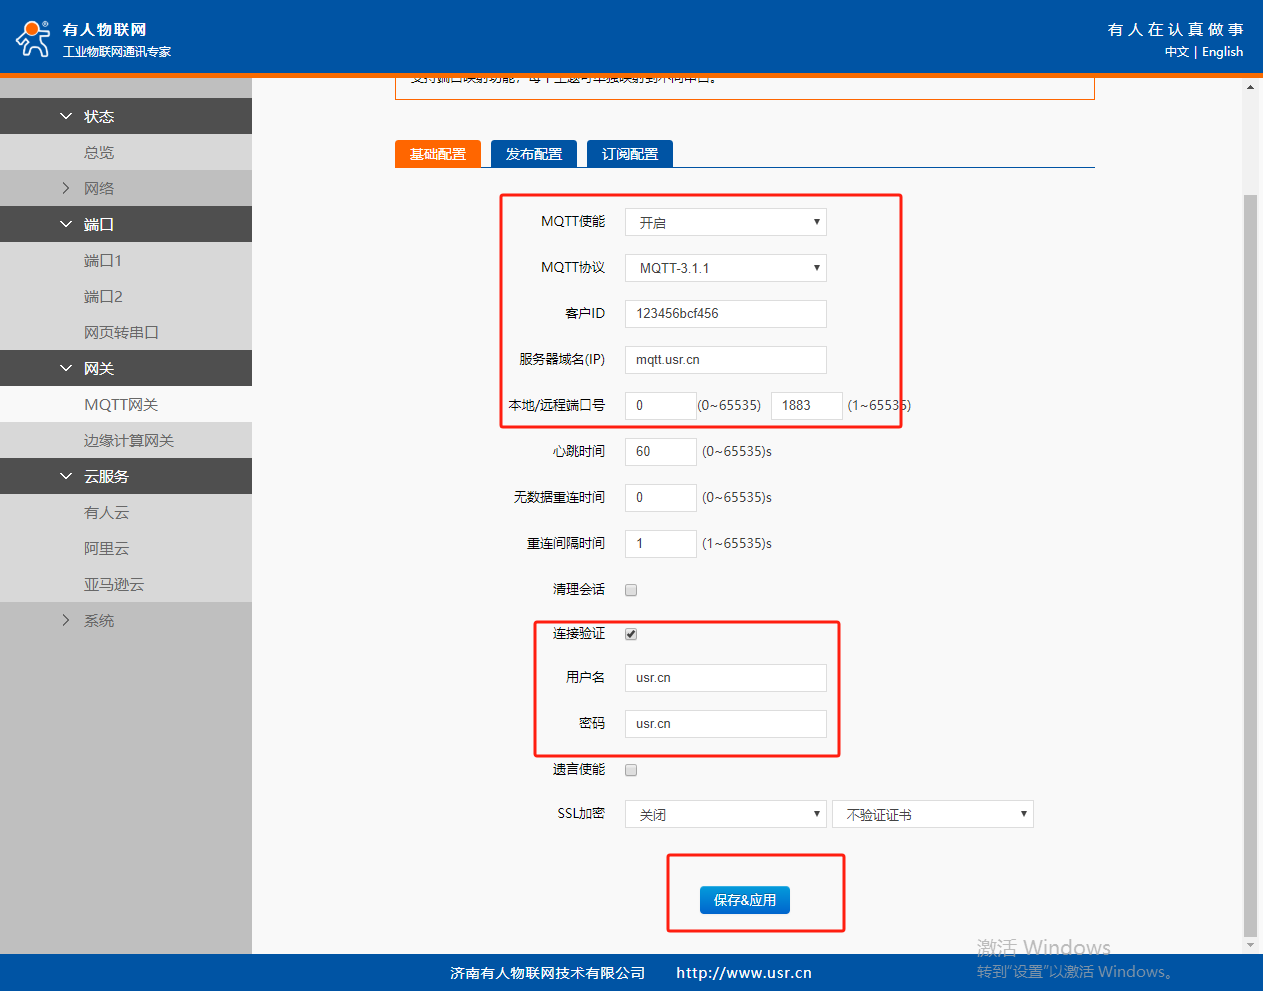
Task: Click the 客户ID input field
Action: (x=725, y=314)
